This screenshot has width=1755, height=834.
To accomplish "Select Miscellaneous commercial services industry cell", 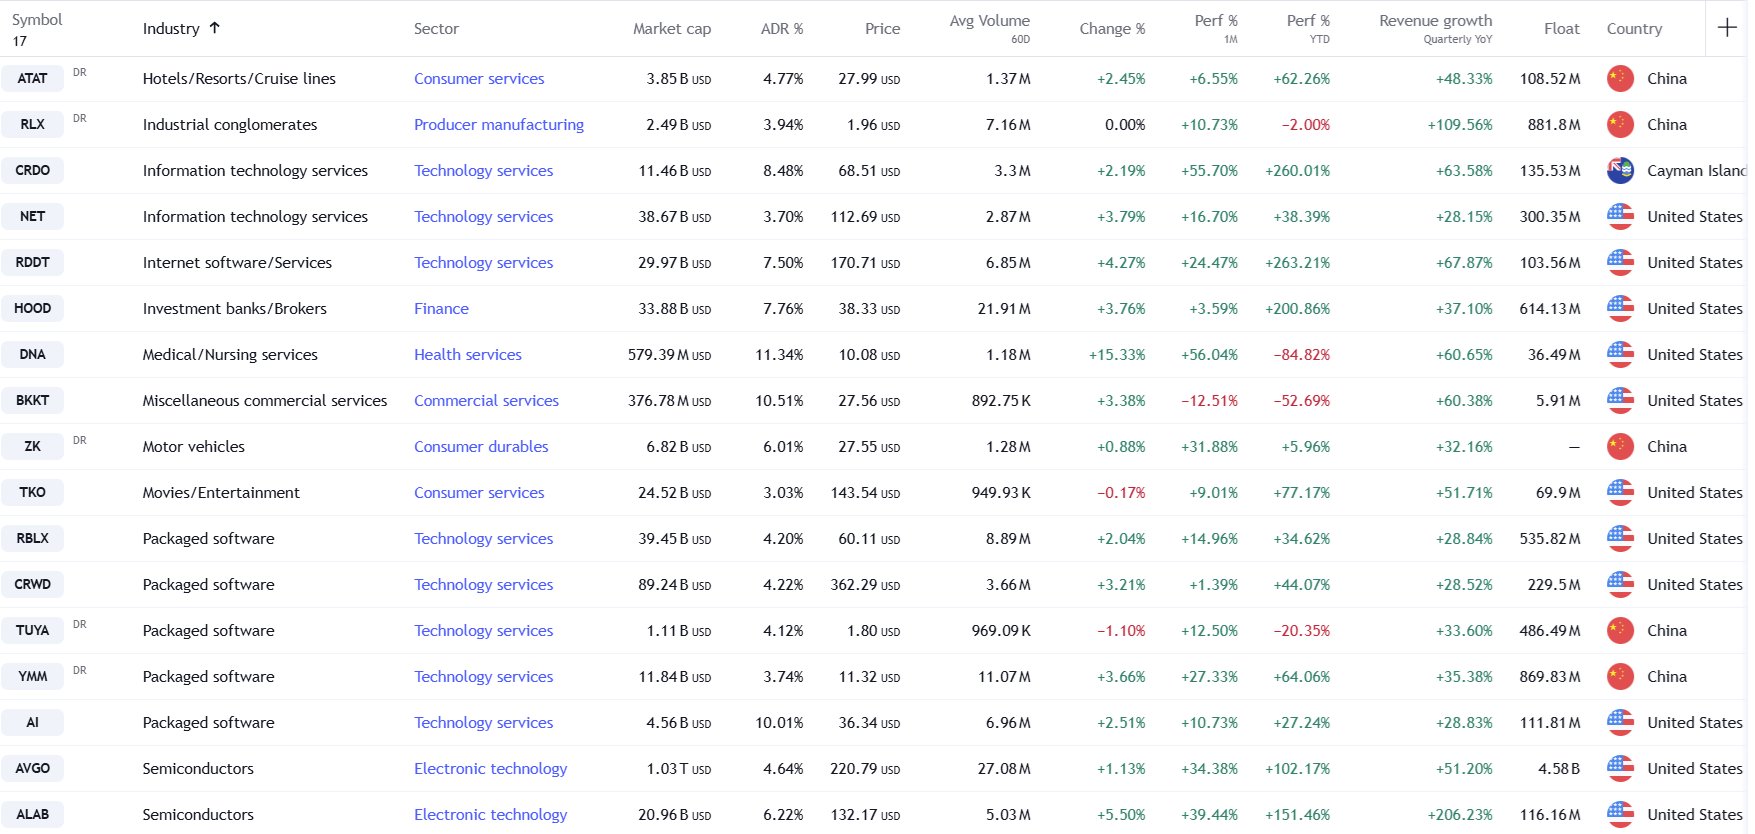I will tap(265, 401).
